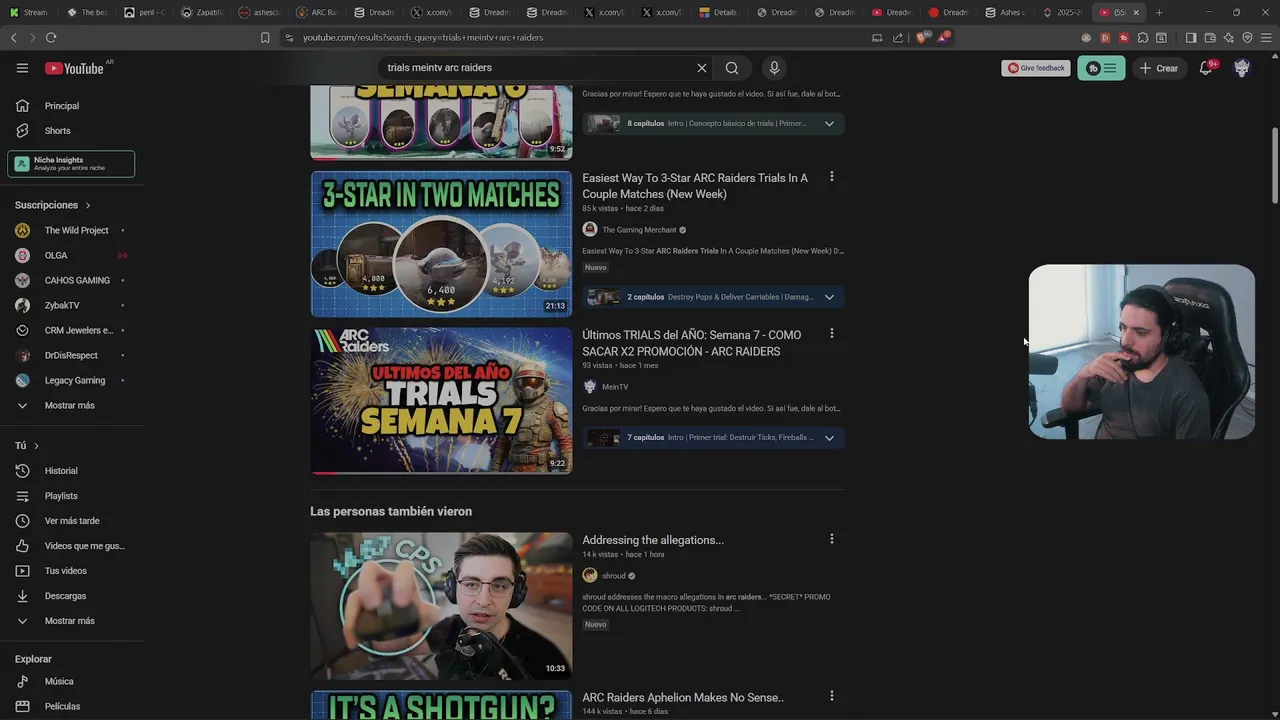Open The Gaming Merchant channel avatar
The height and width of the screenshot is (720, 1280).
coord(590,229)
